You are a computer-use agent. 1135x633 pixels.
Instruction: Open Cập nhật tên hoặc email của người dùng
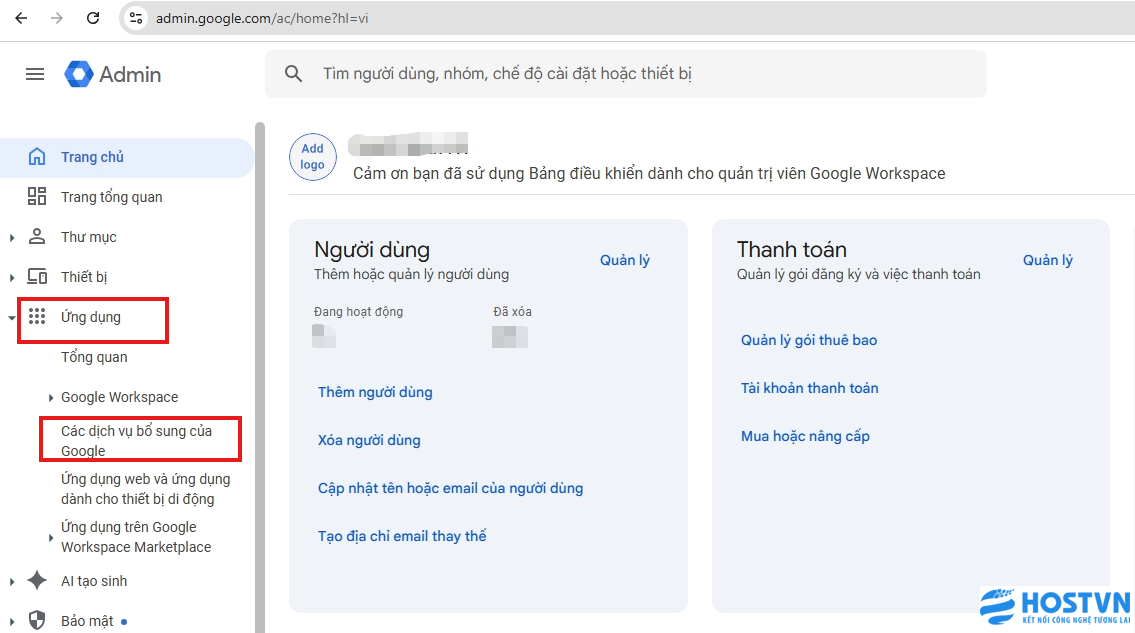(x=450, y=488)
